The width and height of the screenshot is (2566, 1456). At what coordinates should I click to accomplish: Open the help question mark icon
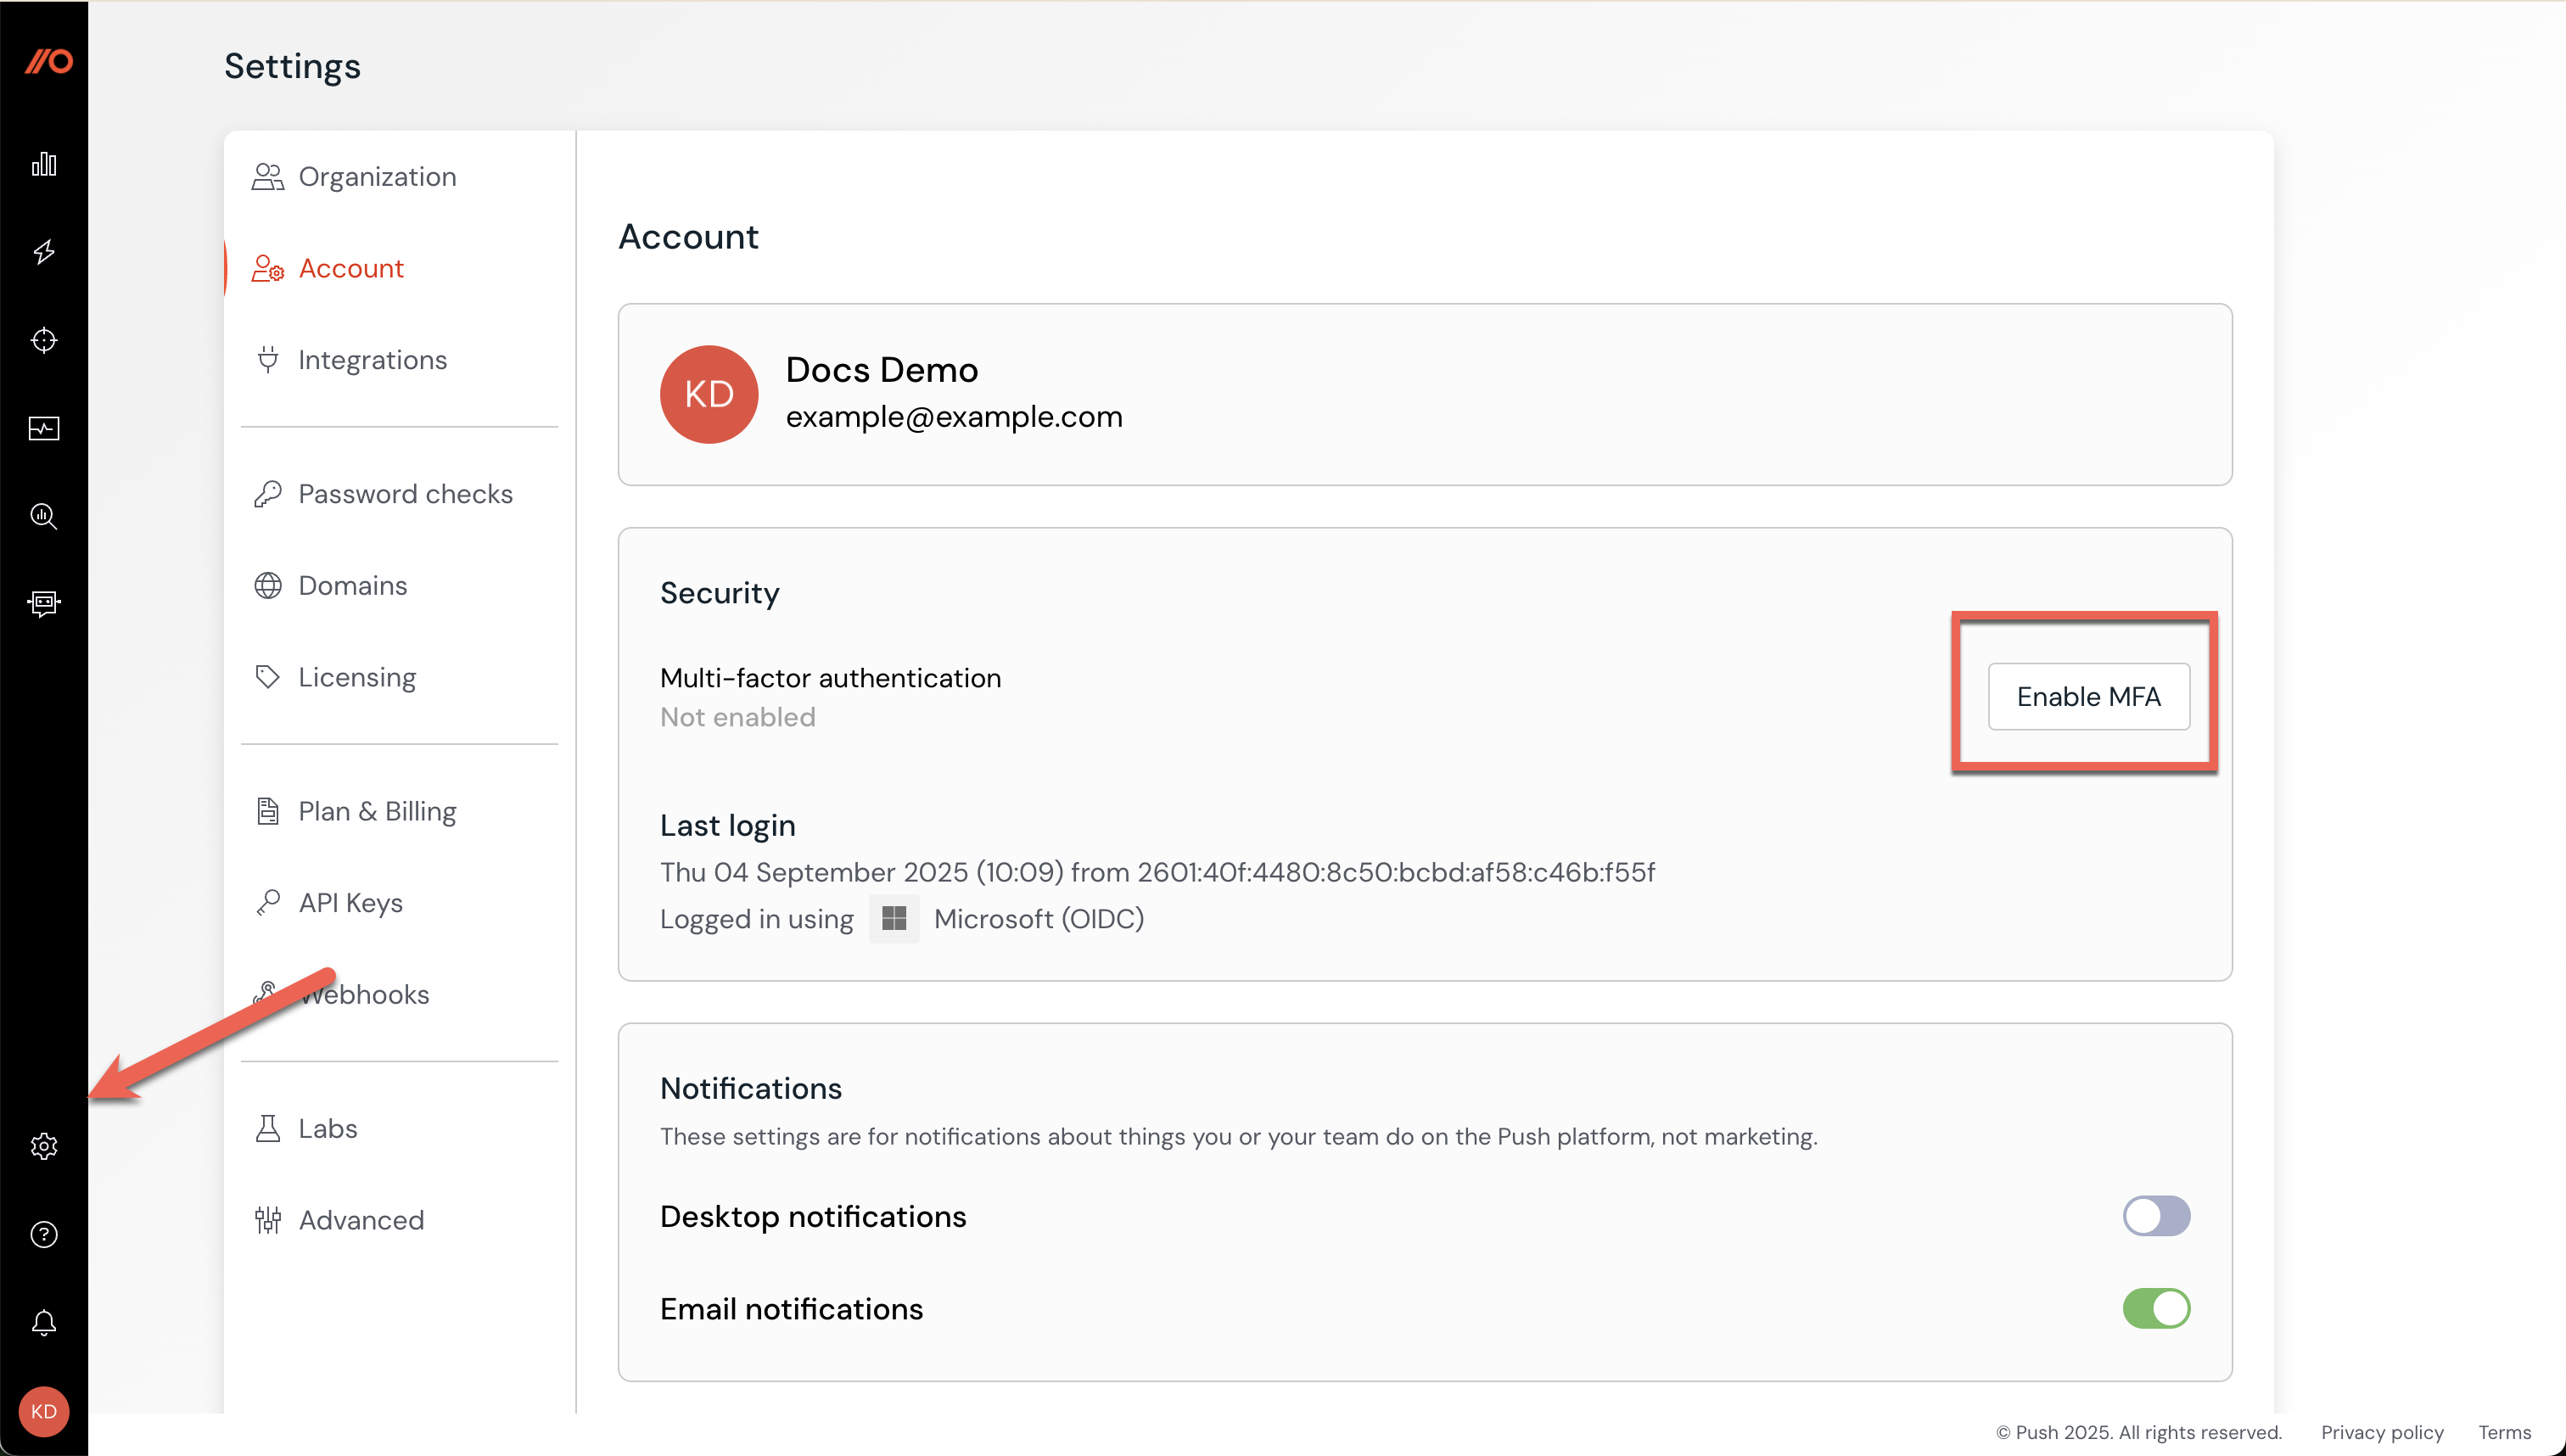pyautogui.click(x=44, y=1234)
